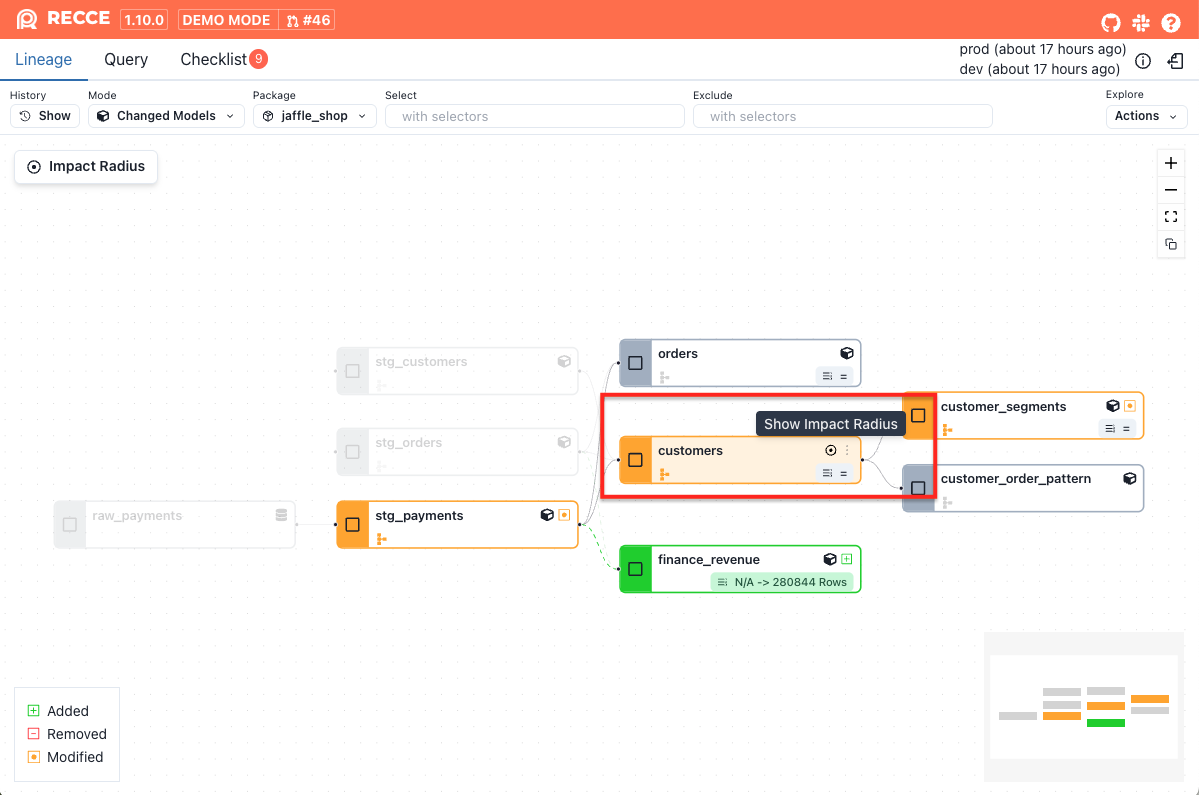Zoom in on the lineage graph
The width and height of the screenshot is (1199, 795).
tap(1171, 163)
